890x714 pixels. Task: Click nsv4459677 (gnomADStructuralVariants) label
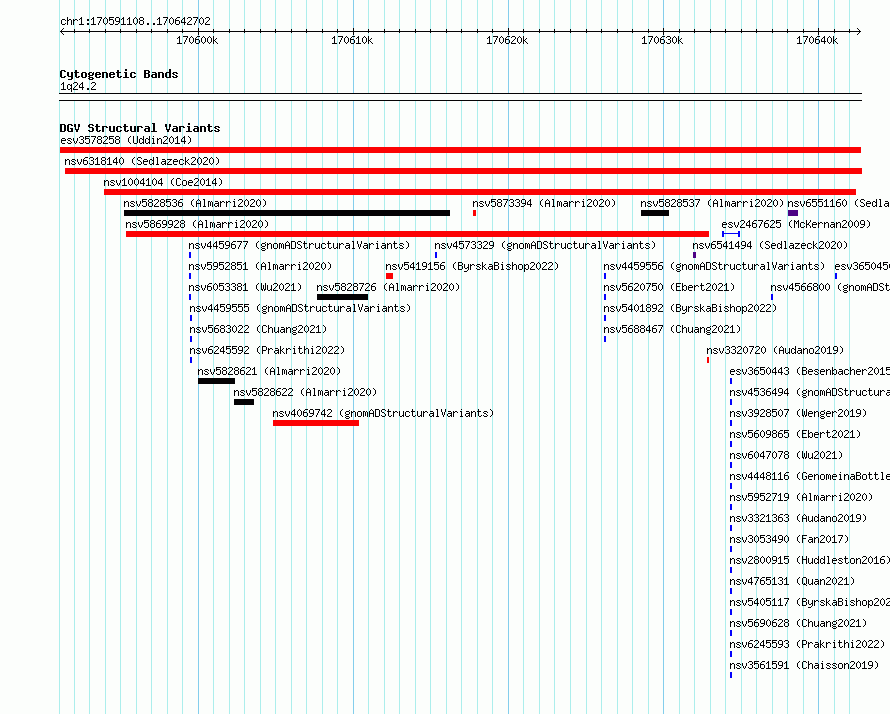tap(299, 245)
